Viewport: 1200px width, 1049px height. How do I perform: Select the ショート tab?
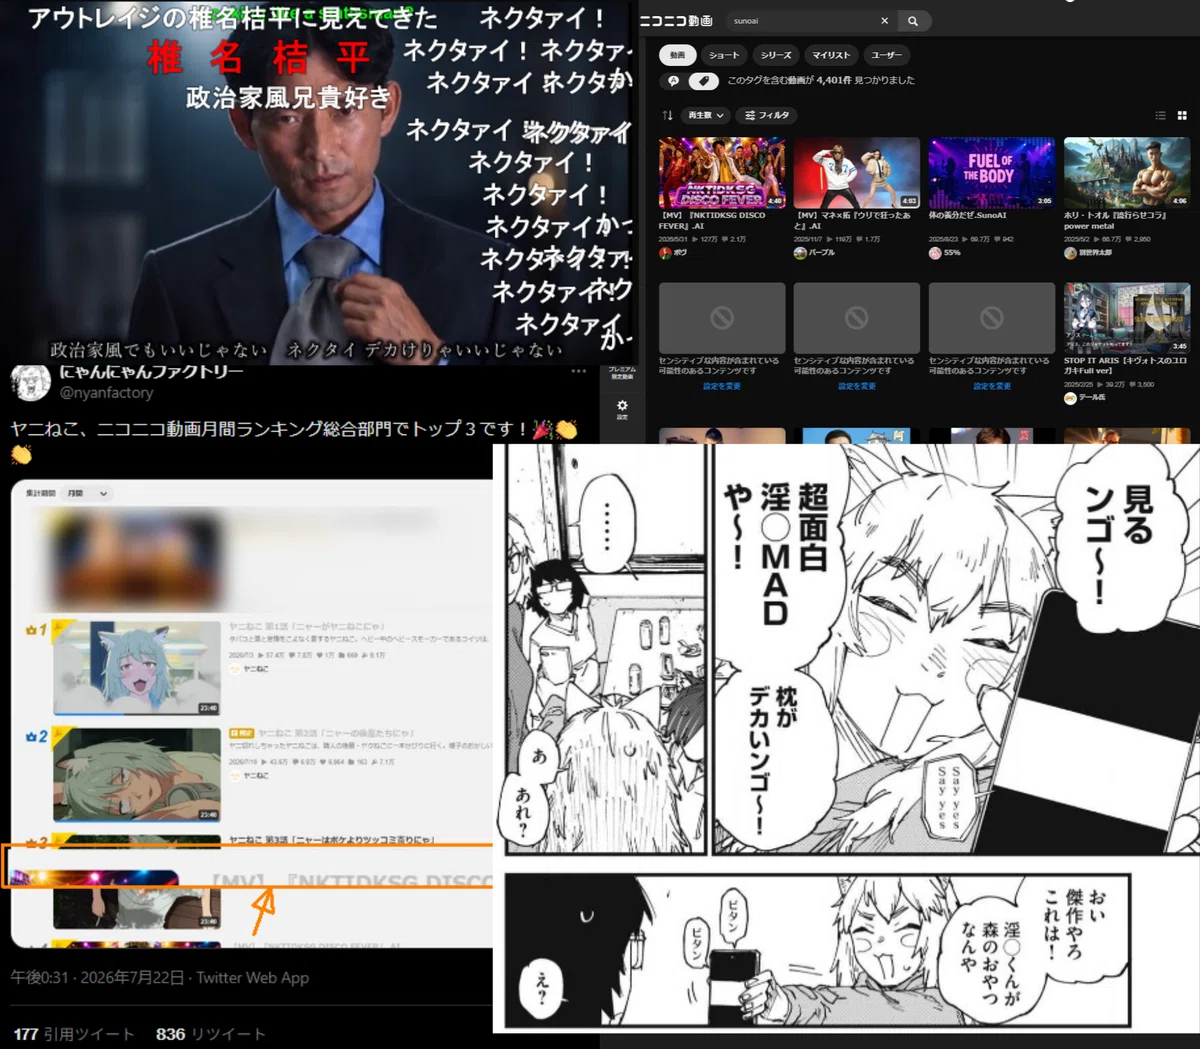click(x=723, y=55)
